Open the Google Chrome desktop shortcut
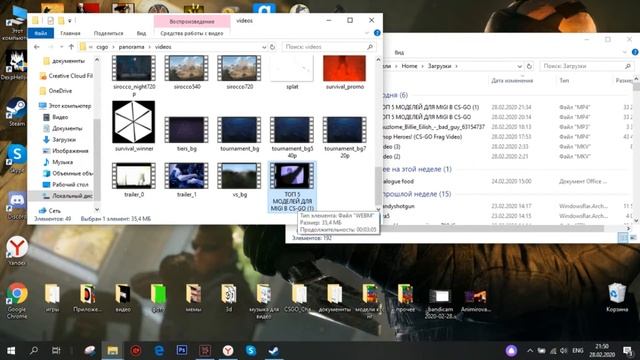 tap(17, 300)
